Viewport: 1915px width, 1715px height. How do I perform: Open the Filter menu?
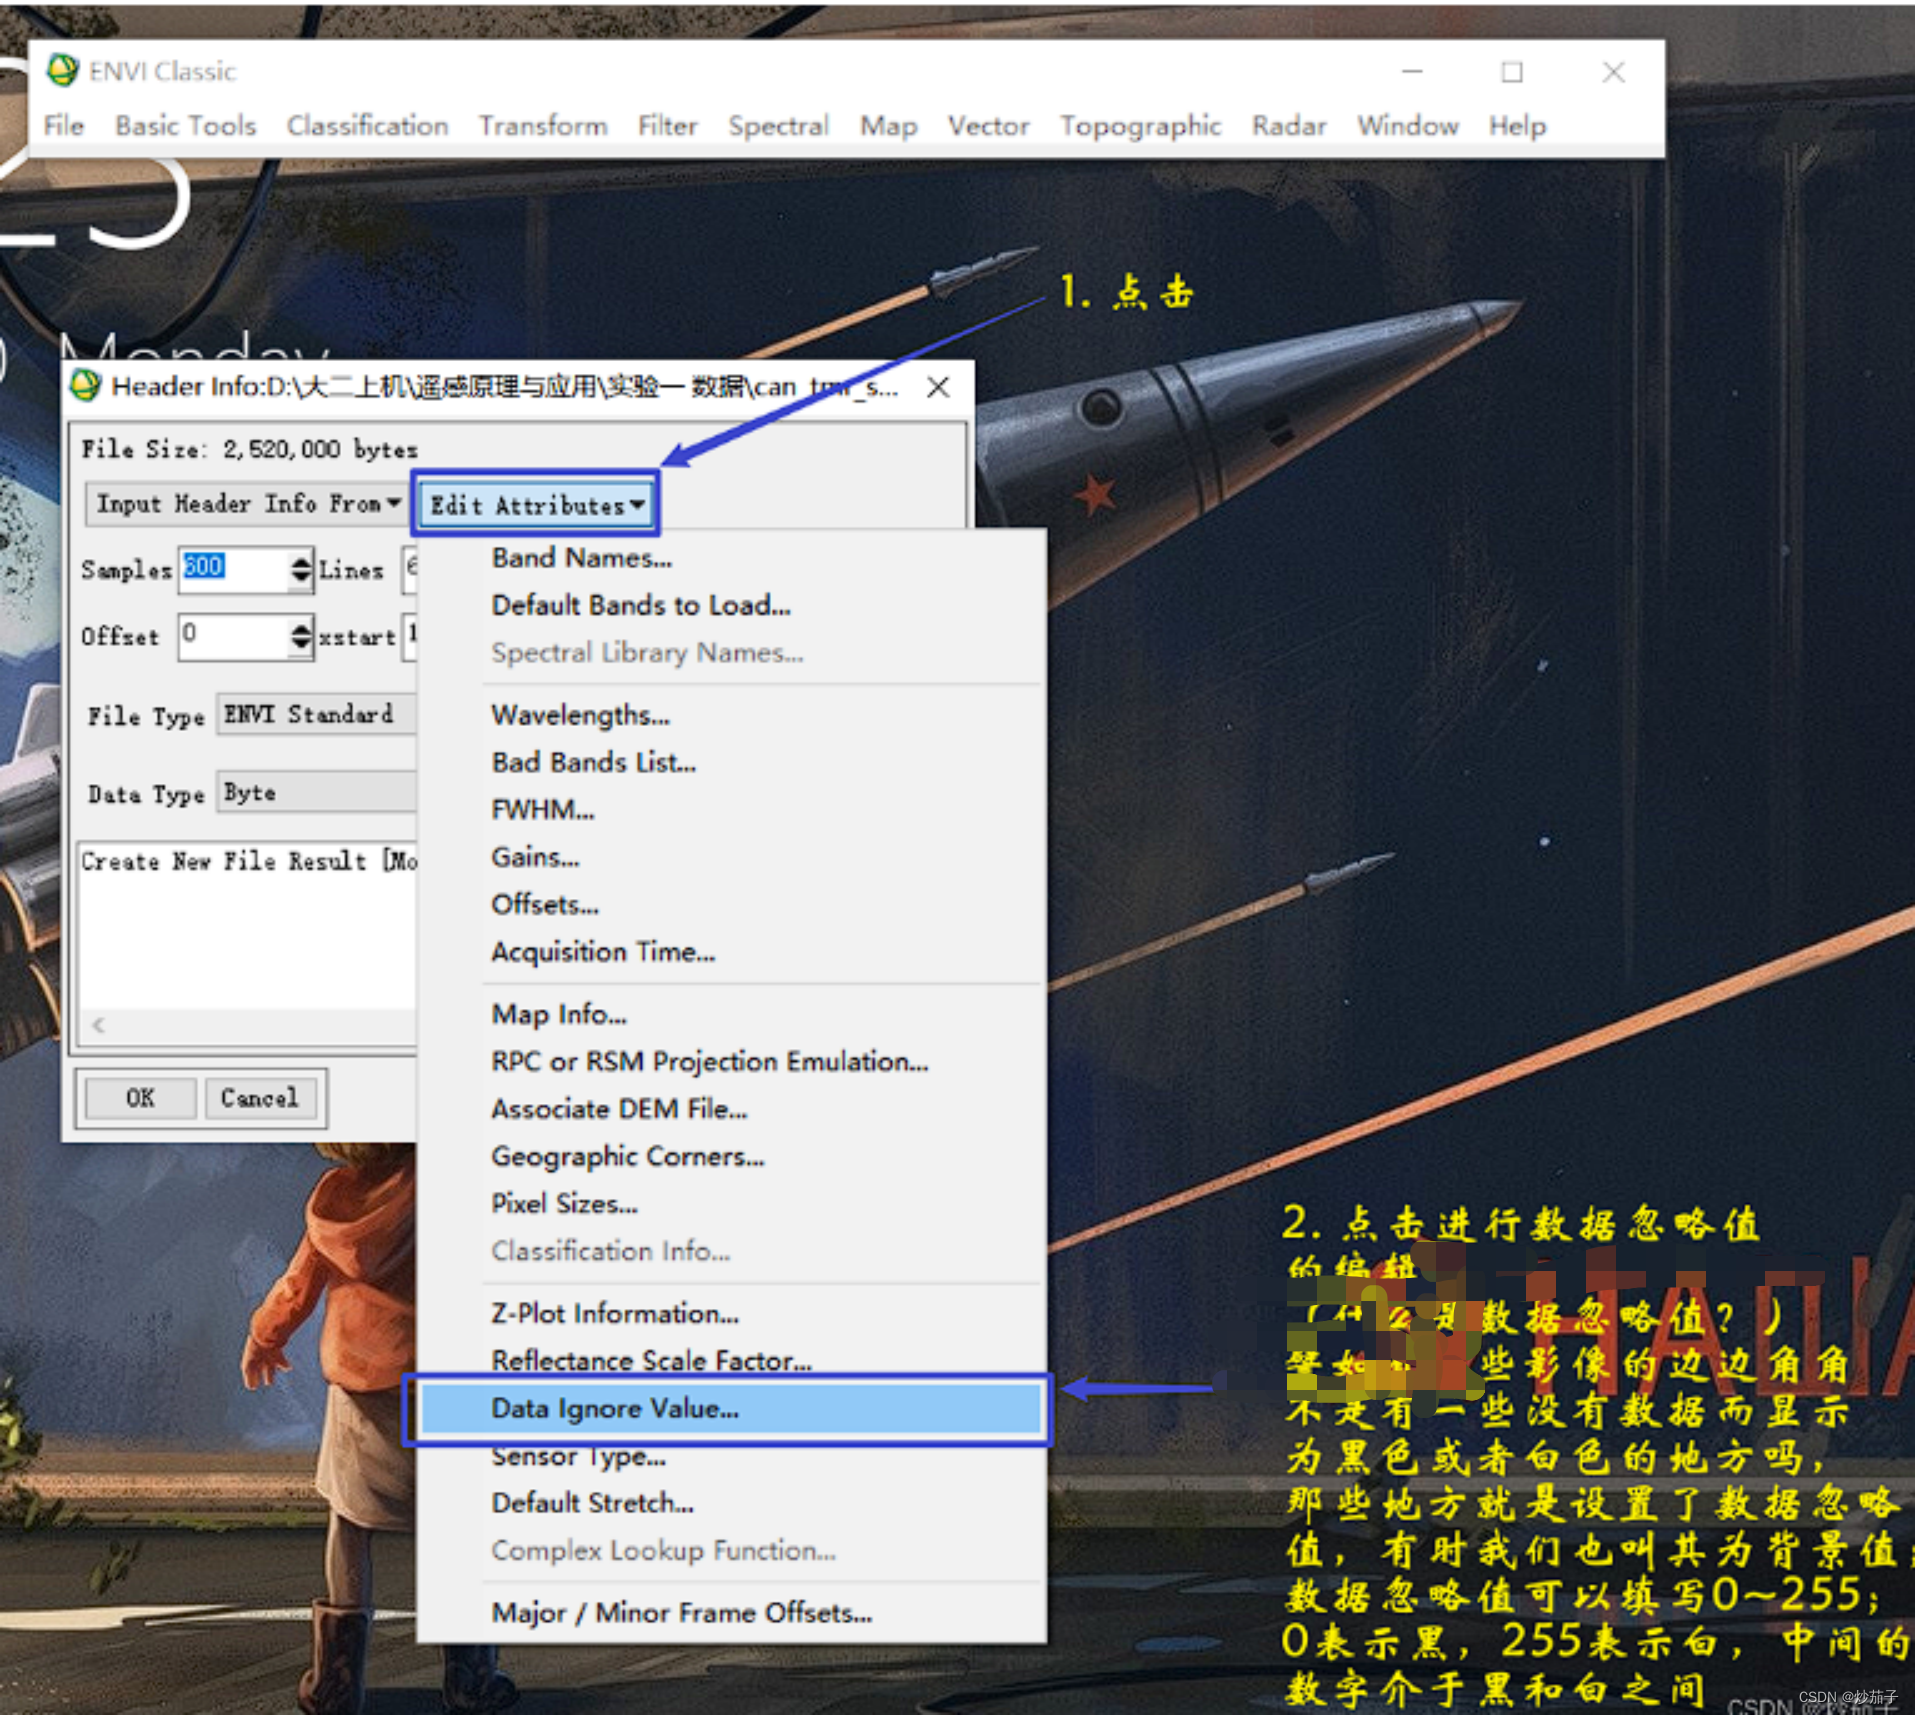pyautogui.click(x=667, y=126)
